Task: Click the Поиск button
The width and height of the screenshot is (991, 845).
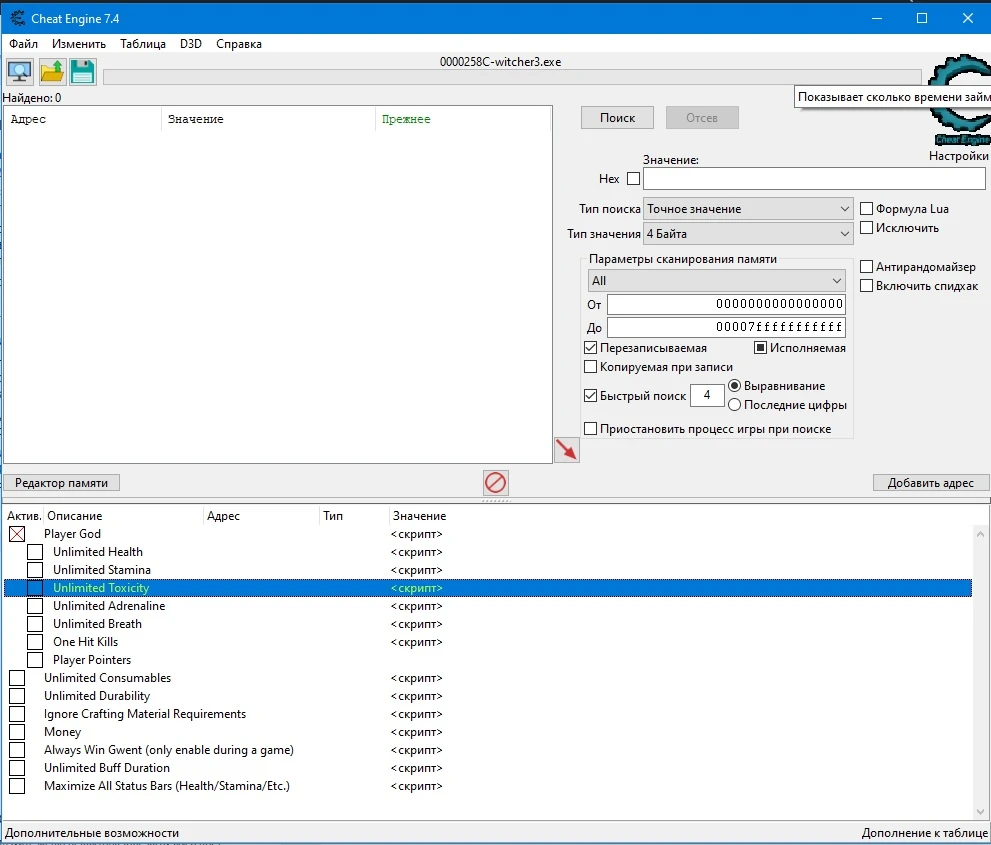Action: [x=617, y=118]
